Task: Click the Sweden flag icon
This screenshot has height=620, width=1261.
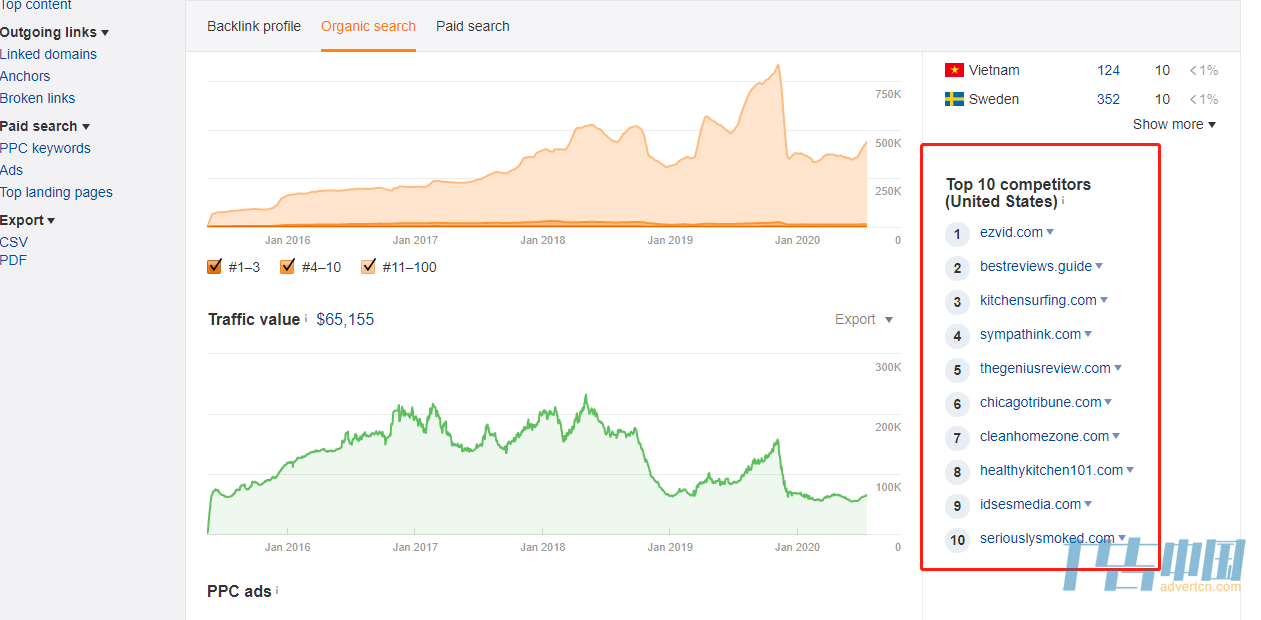Action: (x=954, y=99)
